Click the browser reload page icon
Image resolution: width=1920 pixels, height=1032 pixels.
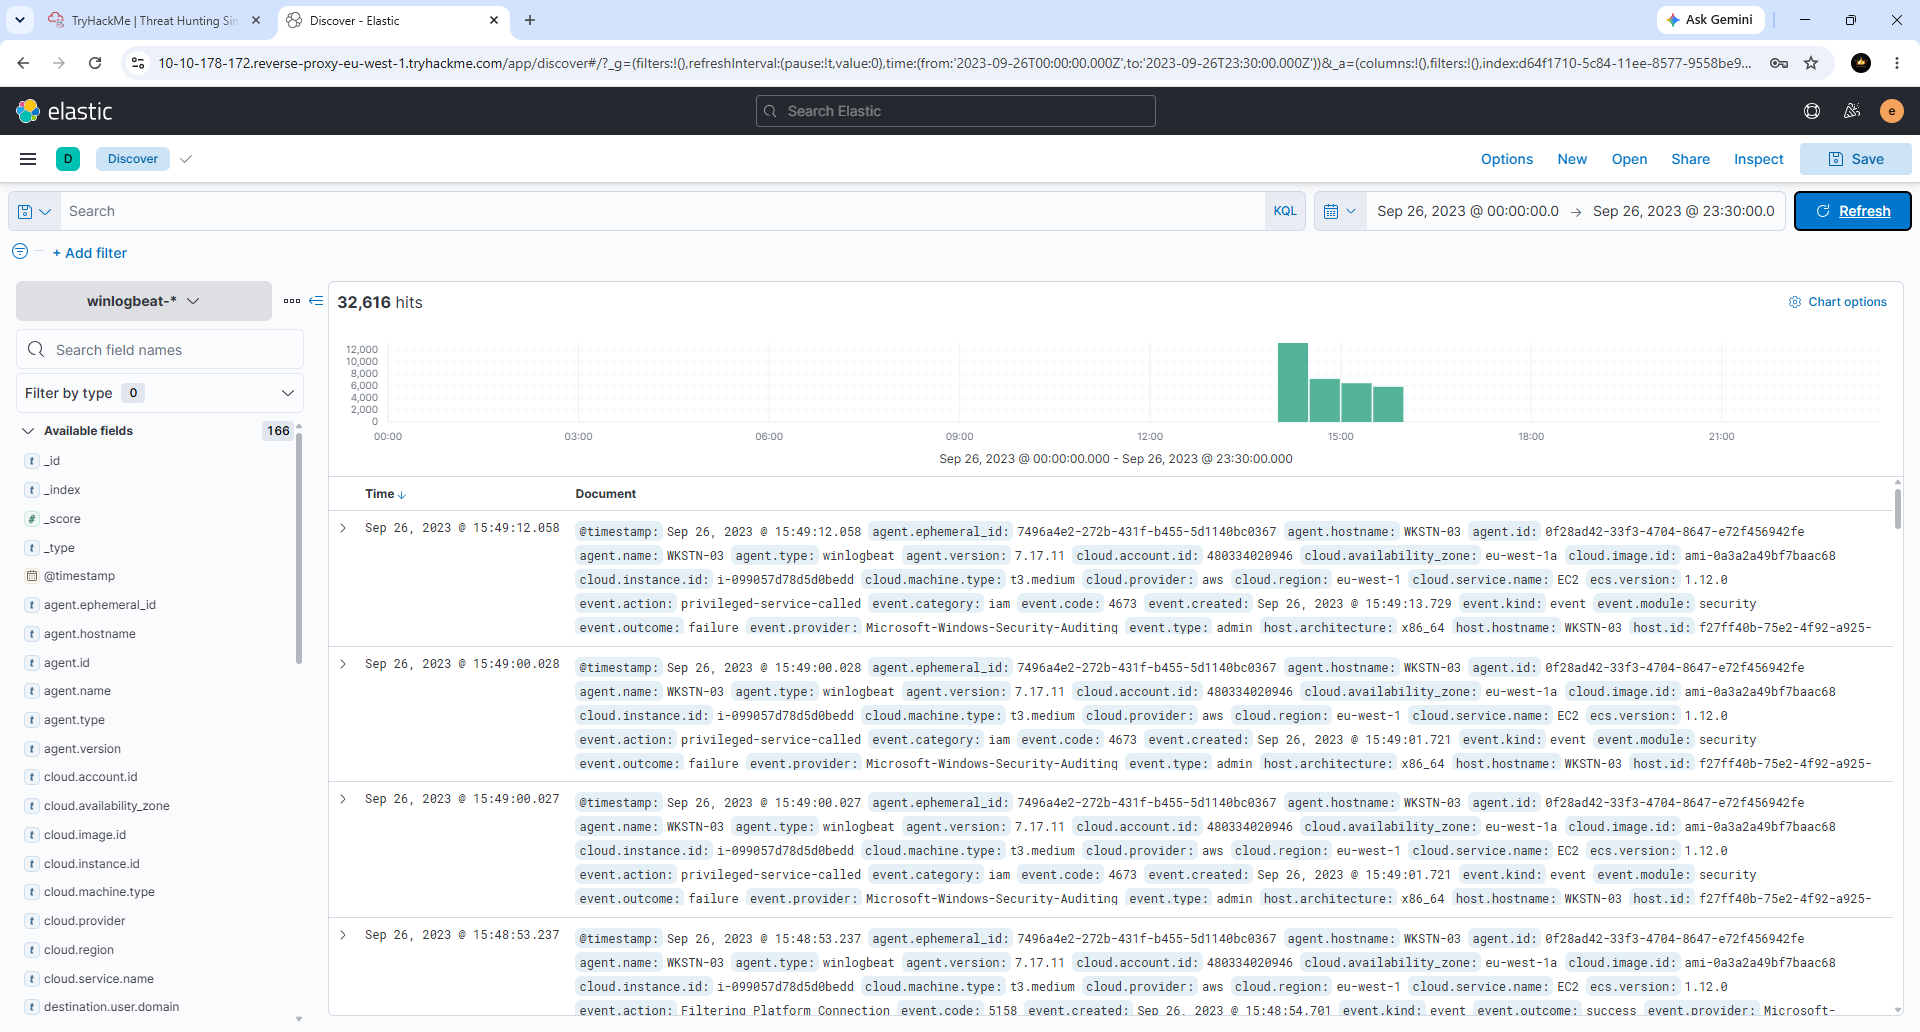pos(95,63)
